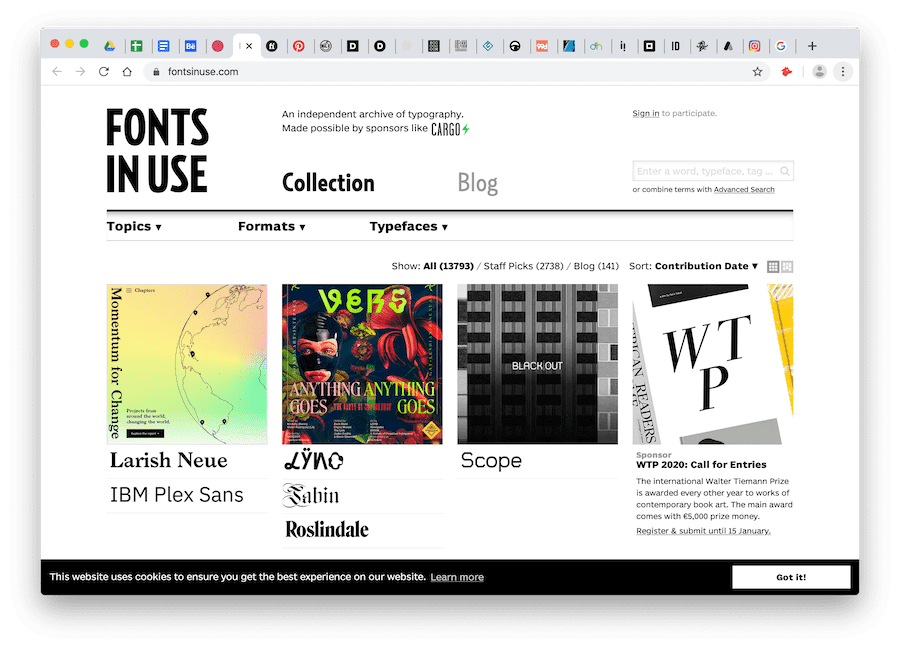This screenshot has height=649, width=900.
Task: Click the site search input field
Action: point(713,171)
